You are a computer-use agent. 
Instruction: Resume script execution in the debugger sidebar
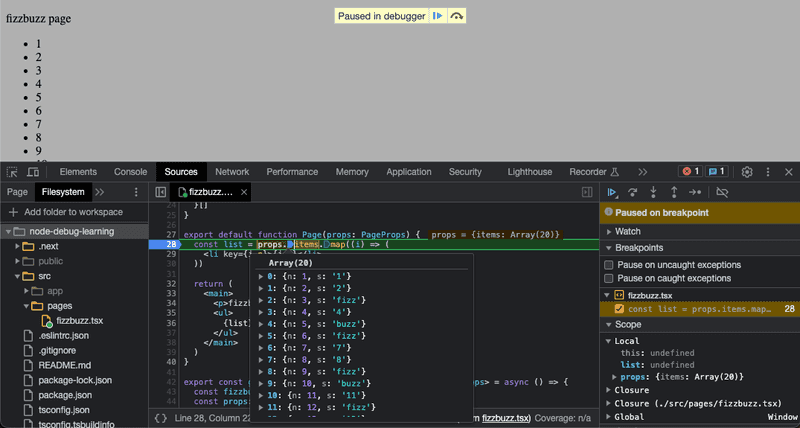tap(612, 192)
